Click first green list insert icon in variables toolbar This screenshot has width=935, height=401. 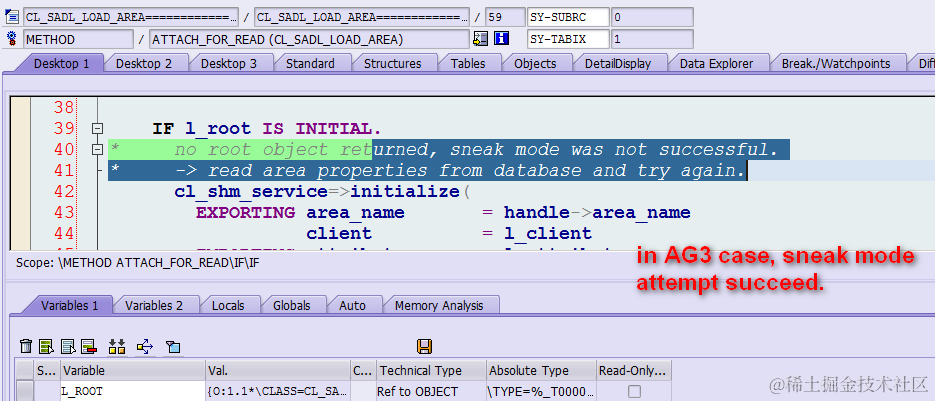[x=46, y=346]
